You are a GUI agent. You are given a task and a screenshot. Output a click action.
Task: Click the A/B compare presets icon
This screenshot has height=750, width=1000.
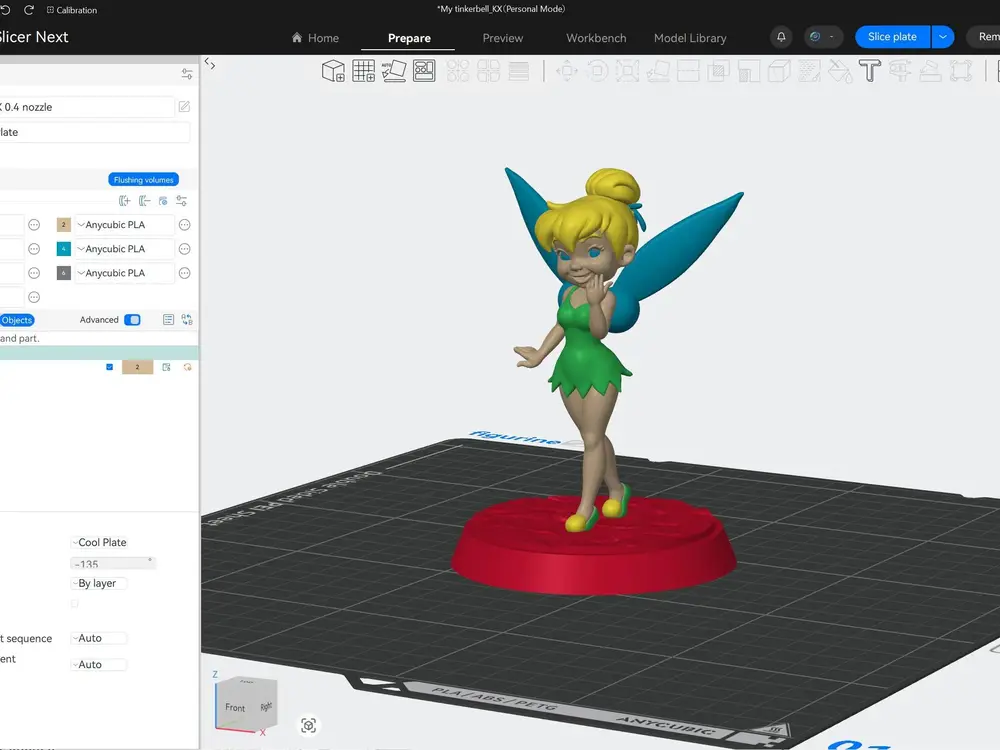tap(187, 320)
